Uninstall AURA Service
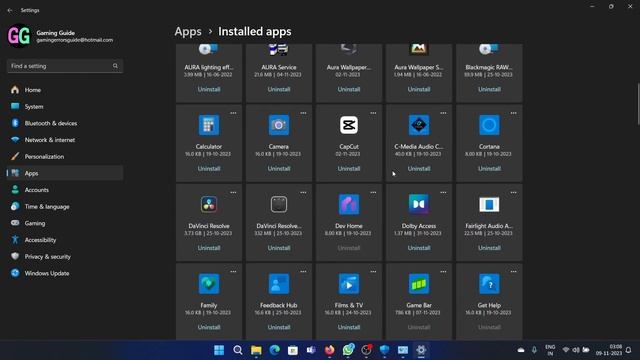 pos(279,89)
